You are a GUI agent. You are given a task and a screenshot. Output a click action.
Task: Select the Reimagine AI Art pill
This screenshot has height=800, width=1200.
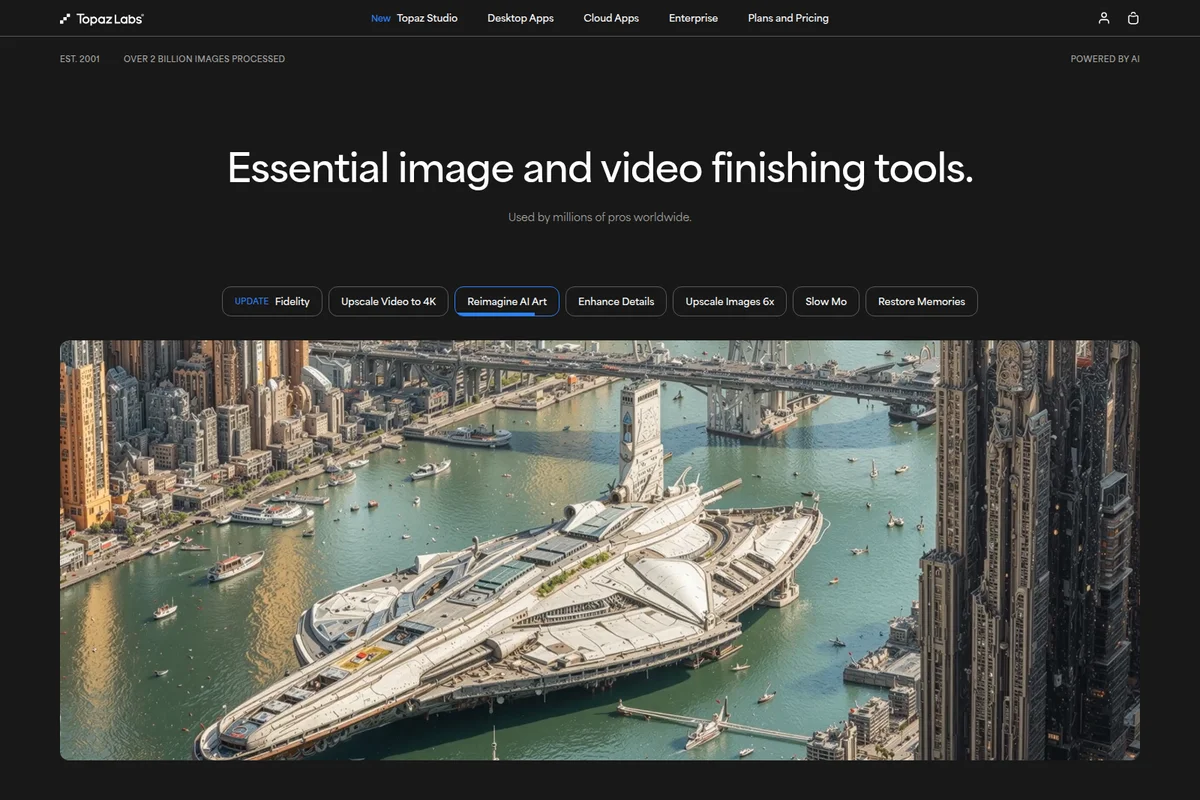click(506, 301)
